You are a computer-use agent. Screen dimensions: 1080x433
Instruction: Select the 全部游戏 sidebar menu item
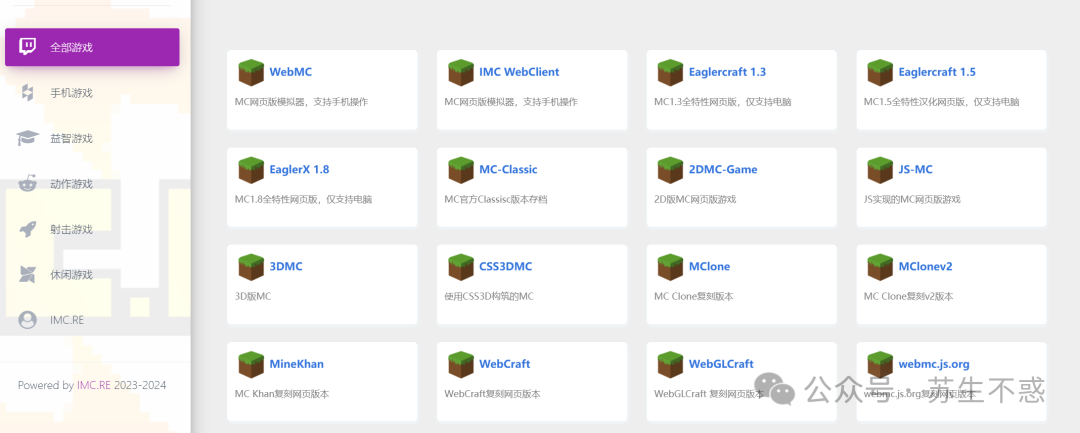(x=92, y=47)
